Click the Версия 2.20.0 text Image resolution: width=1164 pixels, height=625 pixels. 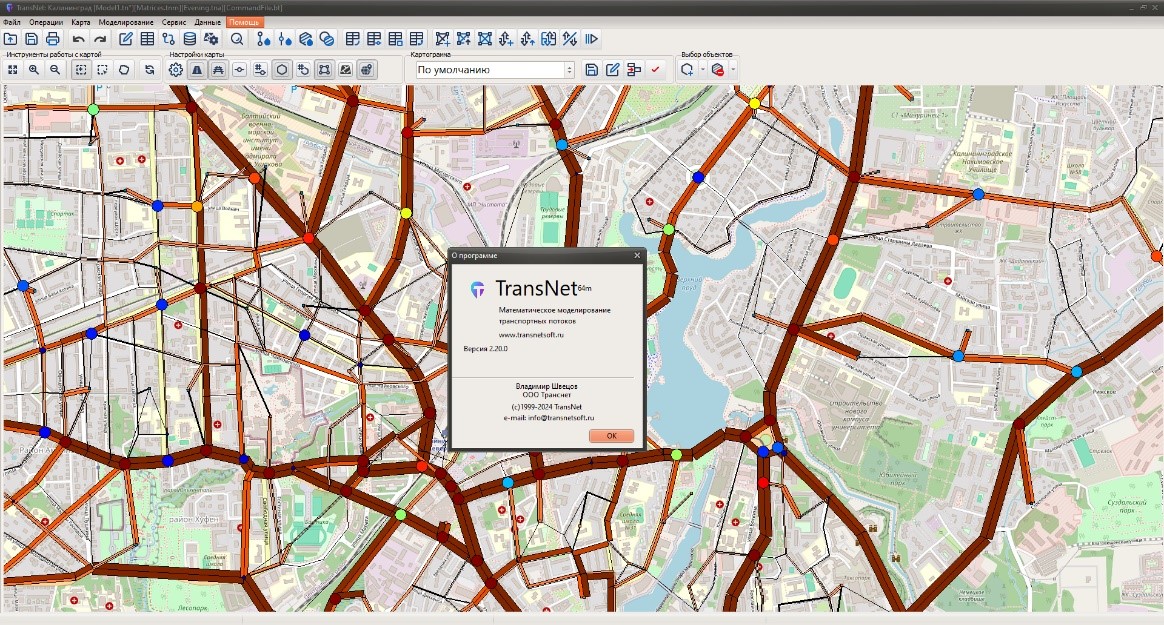click(485, 348)
